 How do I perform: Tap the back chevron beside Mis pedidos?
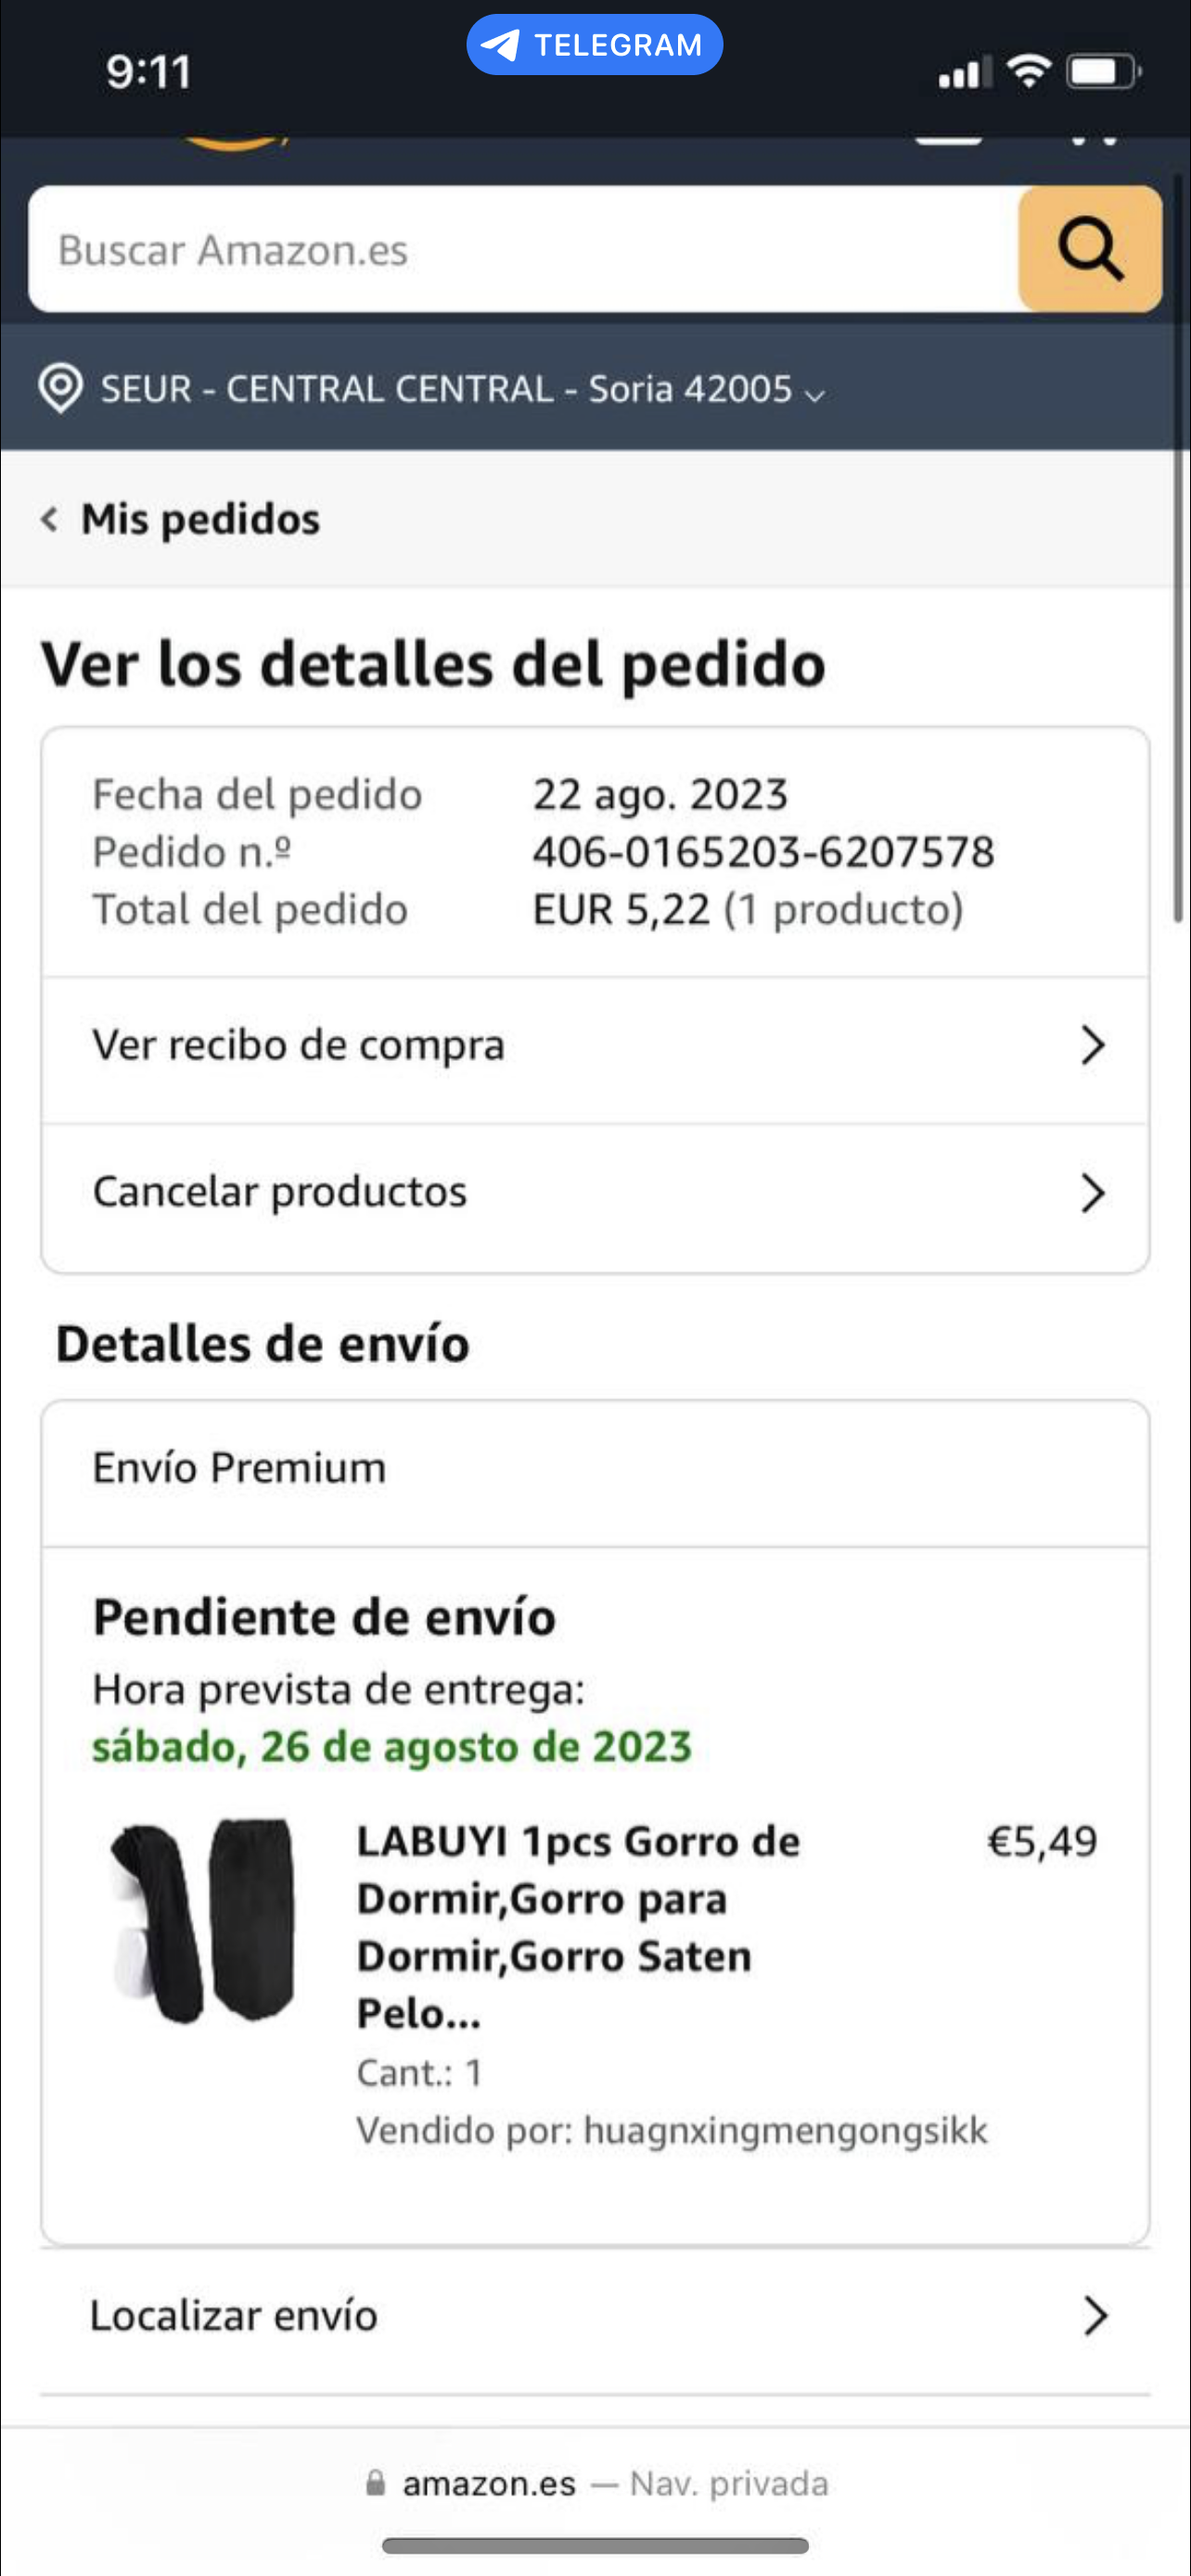coord(49,519)
